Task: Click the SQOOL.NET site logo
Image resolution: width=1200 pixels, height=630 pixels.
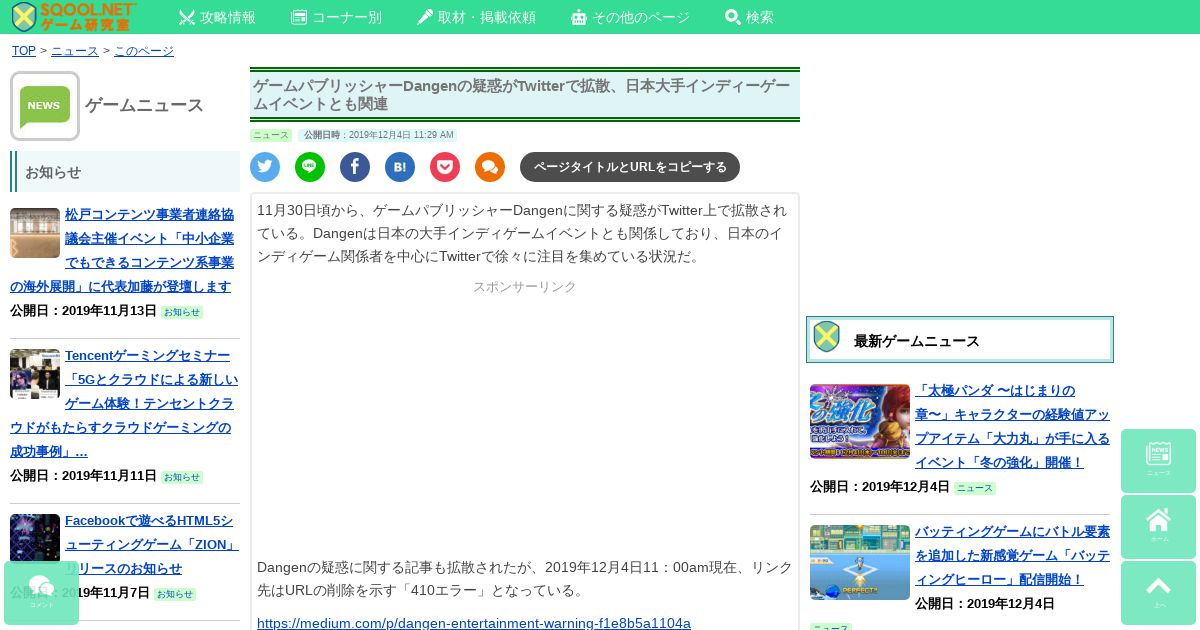Action: click(x=73, y=16)
